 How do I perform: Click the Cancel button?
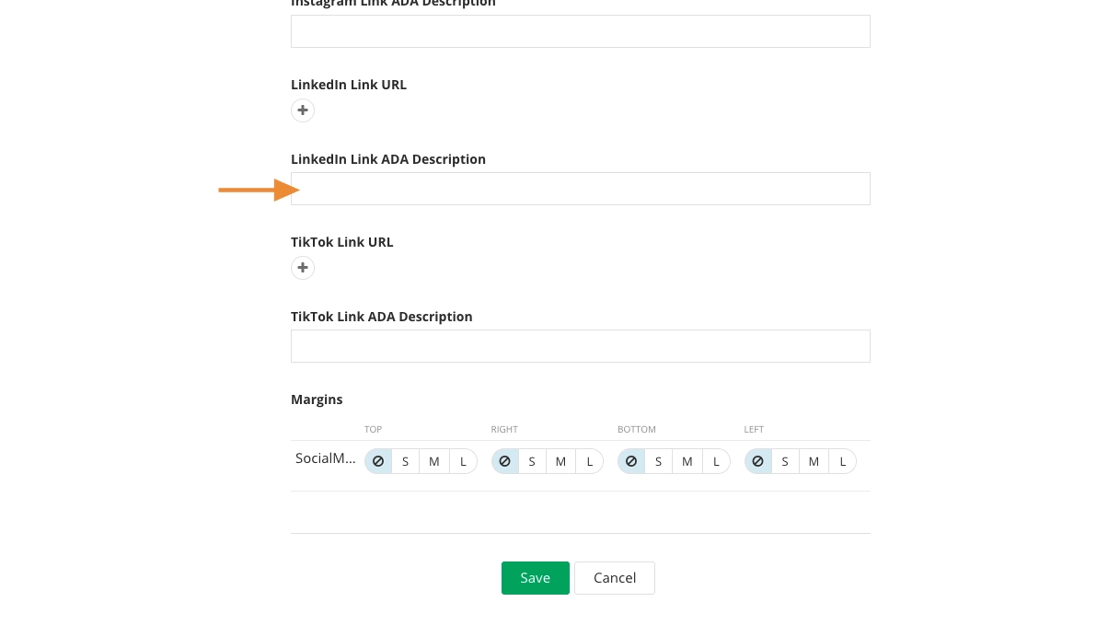614,578
